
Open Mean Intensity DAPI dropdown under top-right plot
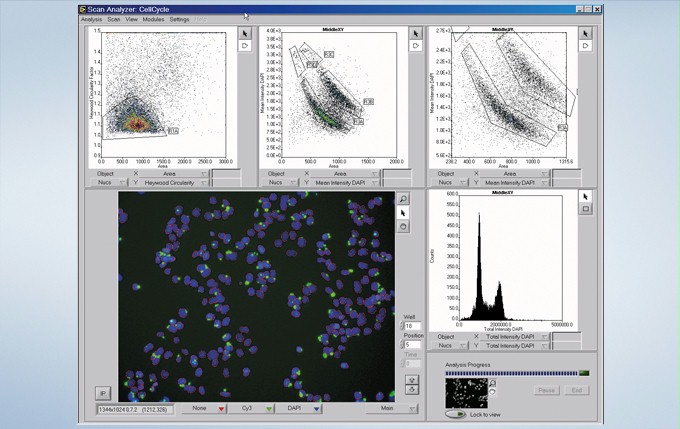click(515, 183)
